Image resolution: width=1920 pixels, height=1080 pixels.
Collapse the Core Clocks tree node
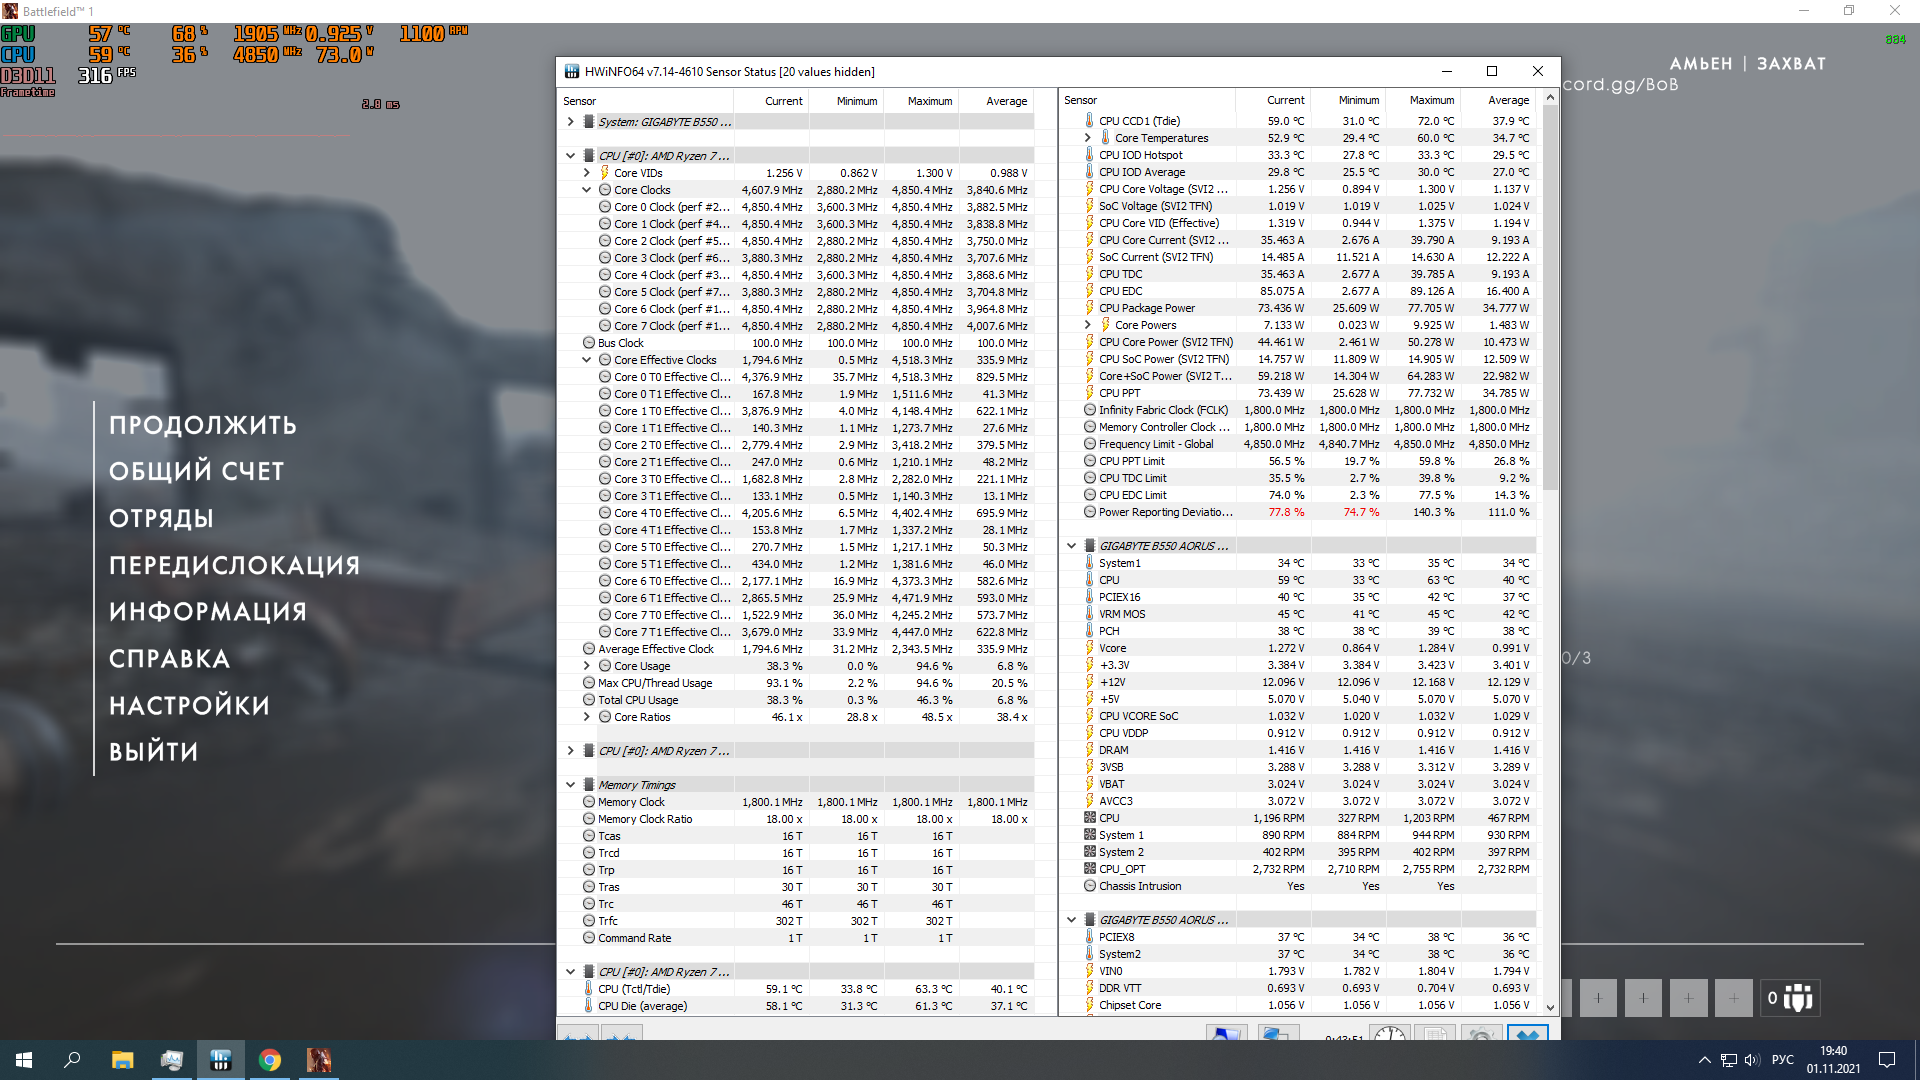587,190
